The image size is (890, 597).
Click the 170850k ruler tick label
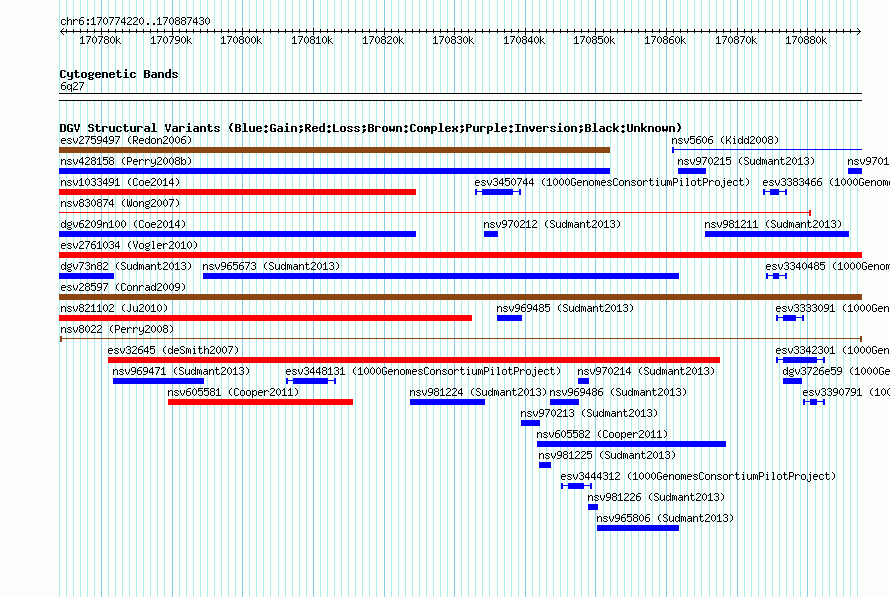point(594,41)
